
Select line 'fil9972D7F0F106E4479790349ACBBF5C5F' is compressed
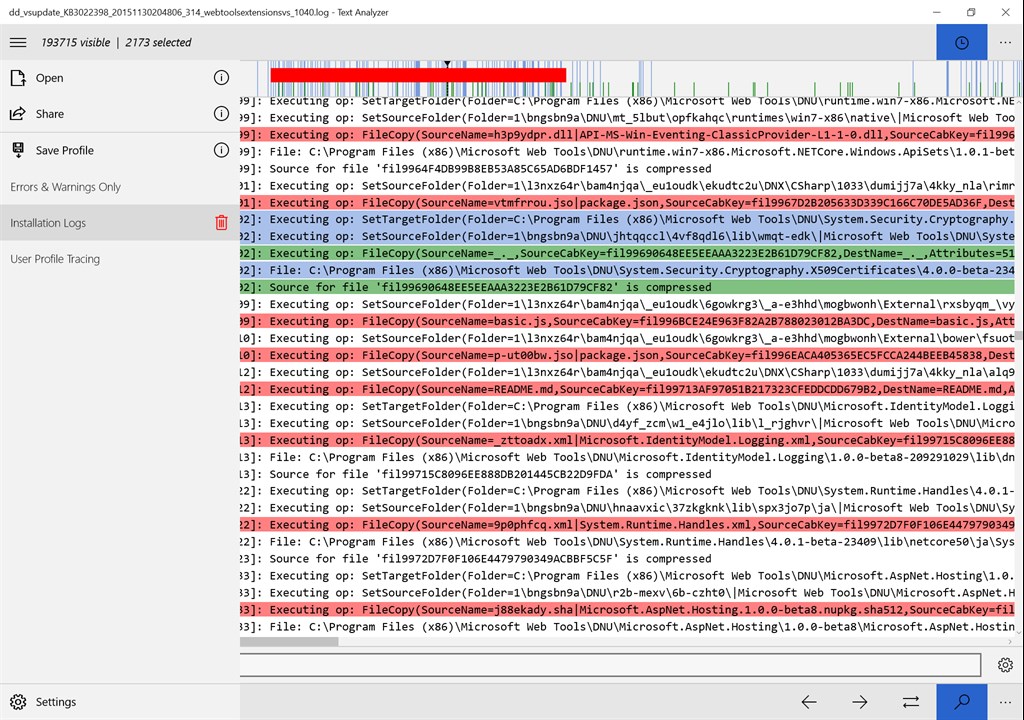click(x=627, y=559)
